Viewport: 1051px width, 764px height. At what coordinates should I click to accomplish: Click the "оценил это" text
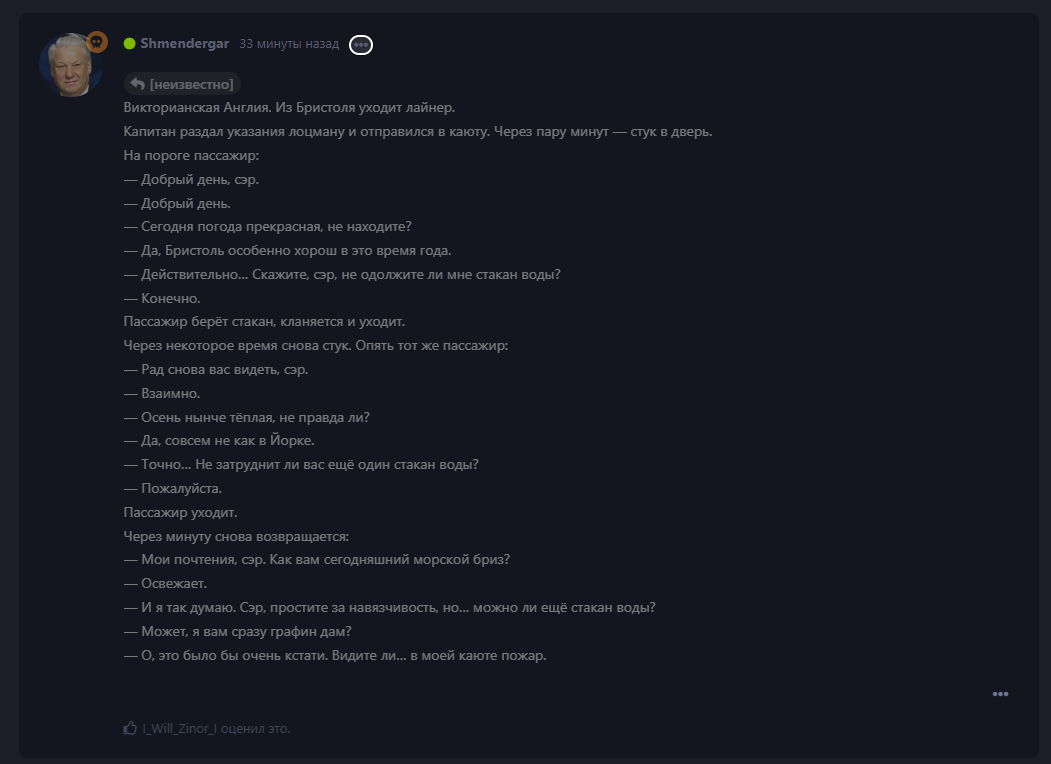255,728
